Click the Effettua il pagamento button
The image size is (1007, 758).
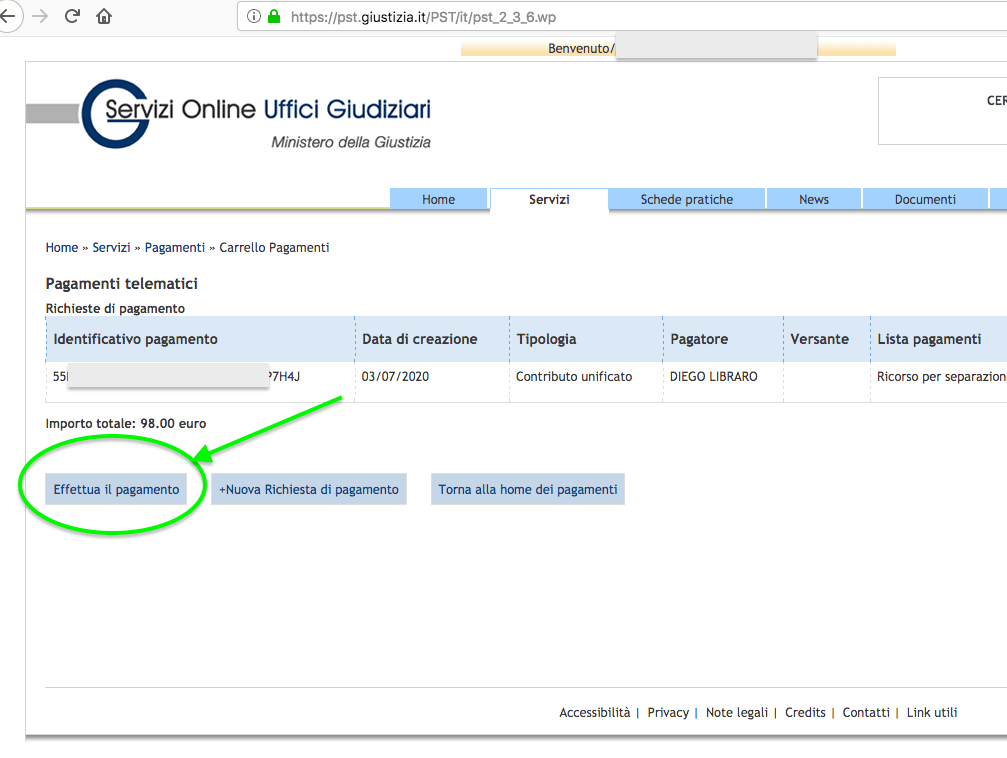point(116,489)
